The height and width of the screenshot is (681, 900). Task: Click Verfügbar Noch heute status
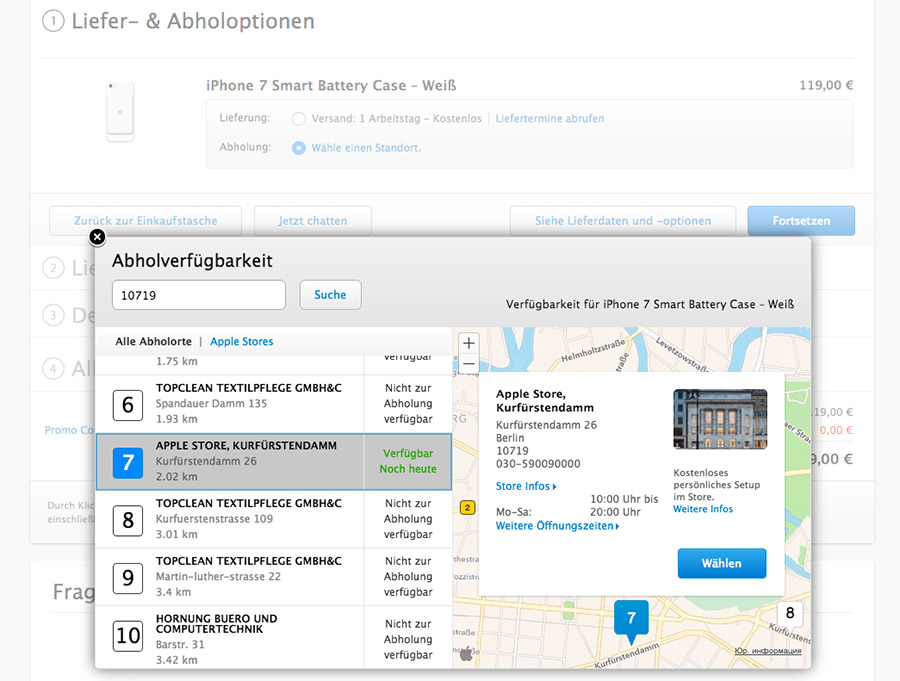tap(408, 462)
